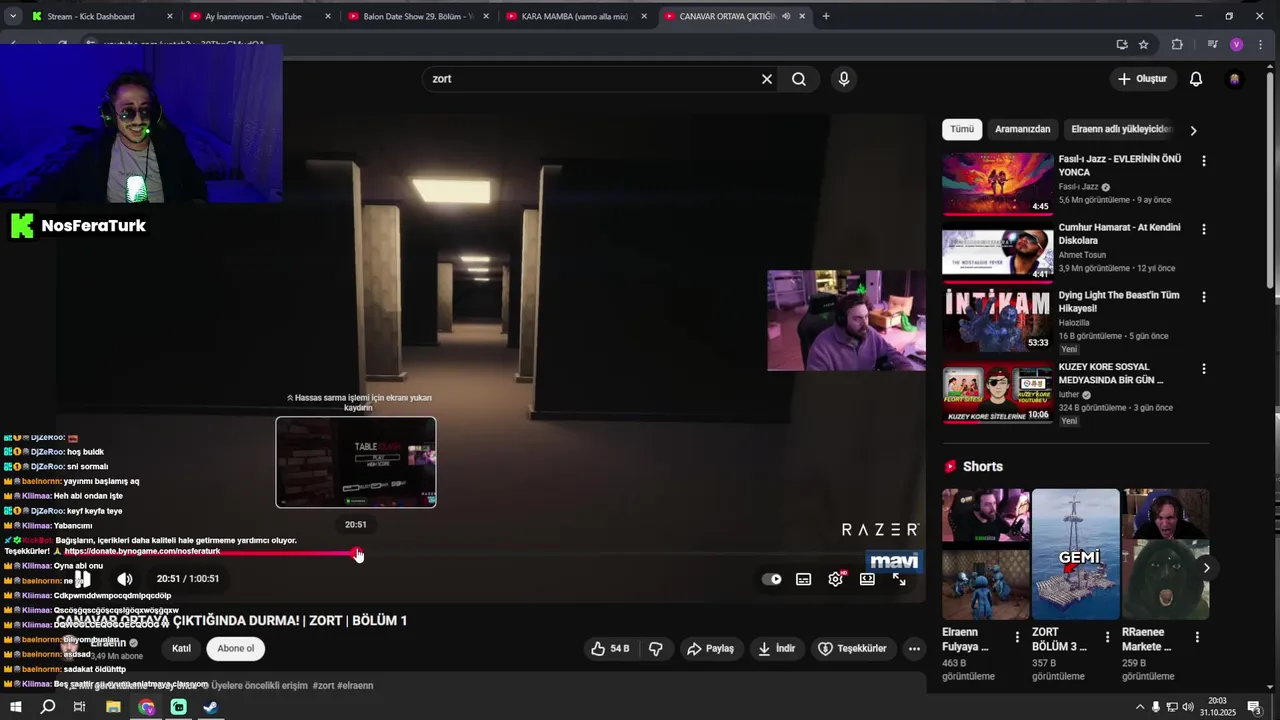Like the video with 54 B
Image resolution: width=1280 pixels, height=720 pixels.
click(610, 648)
